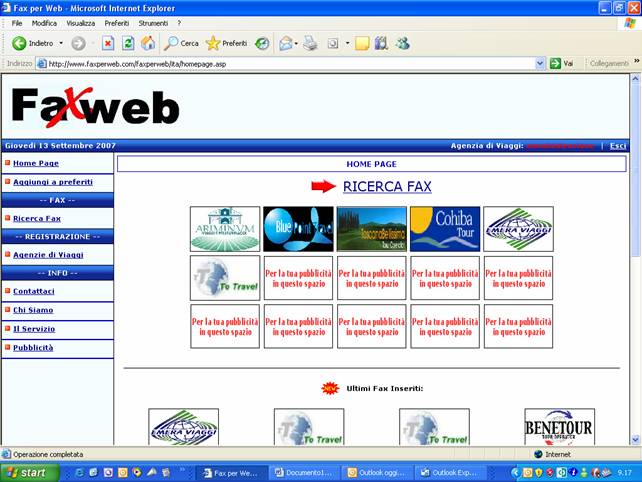
Task: Open the Toscana landscape ad banner
Action: tap(372, 229)
